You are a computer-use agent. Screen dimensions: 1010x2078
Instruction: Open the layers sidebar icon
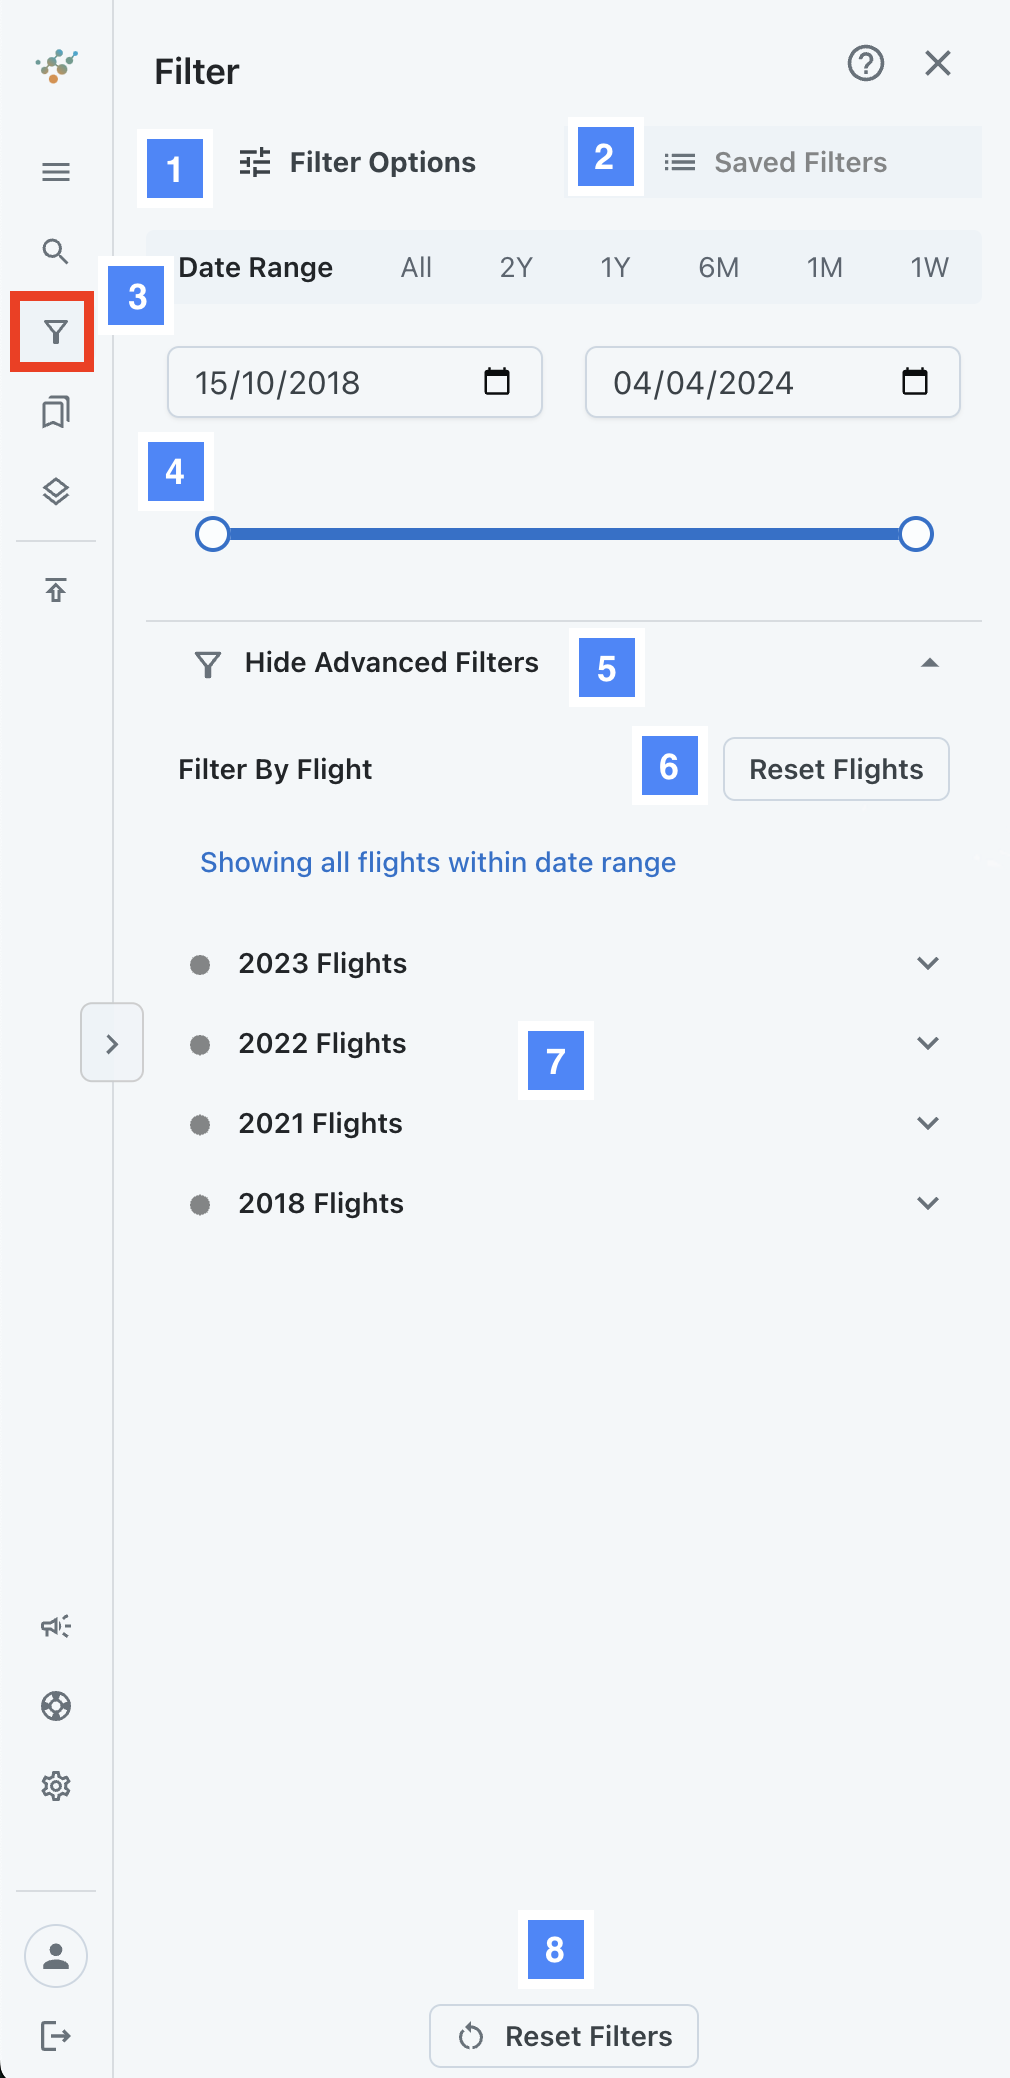click(x=56, y=491)
